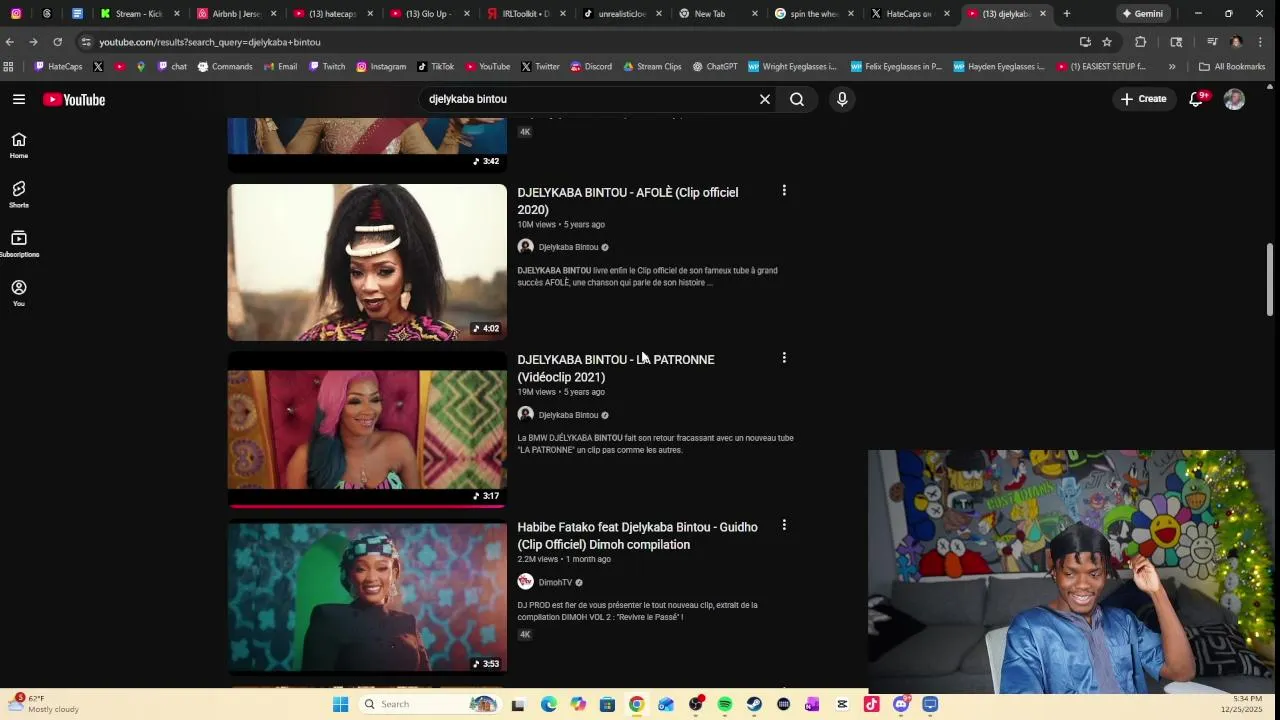Click the 4K badge under Guidho video
Viewport: 1280px width, 720px height.
click(x=525, y=634)
